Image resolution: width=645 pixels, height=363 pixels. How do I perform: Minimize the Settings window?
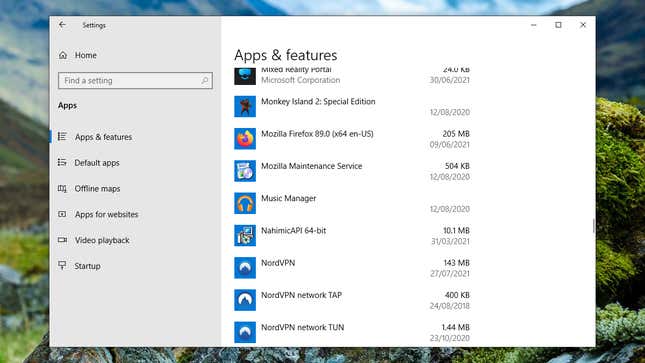pyautogui.click(x=534, y=25)
